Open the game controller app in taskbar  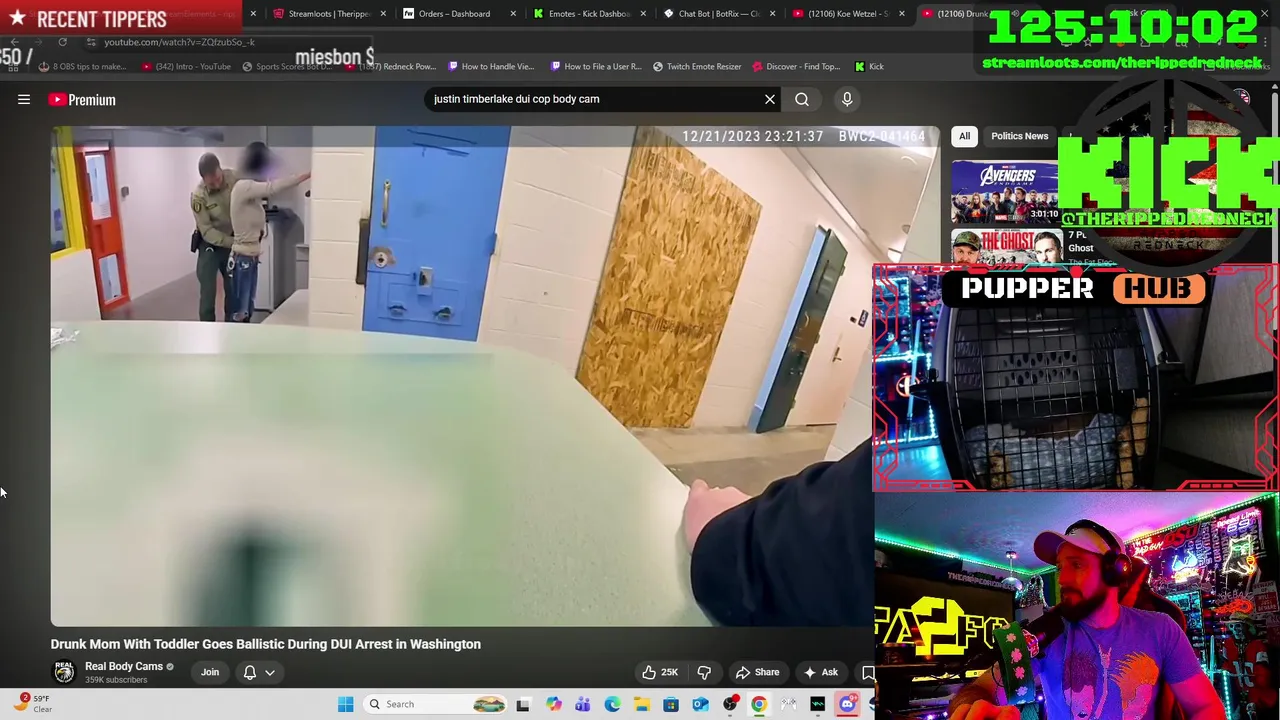tap(789, 704)
